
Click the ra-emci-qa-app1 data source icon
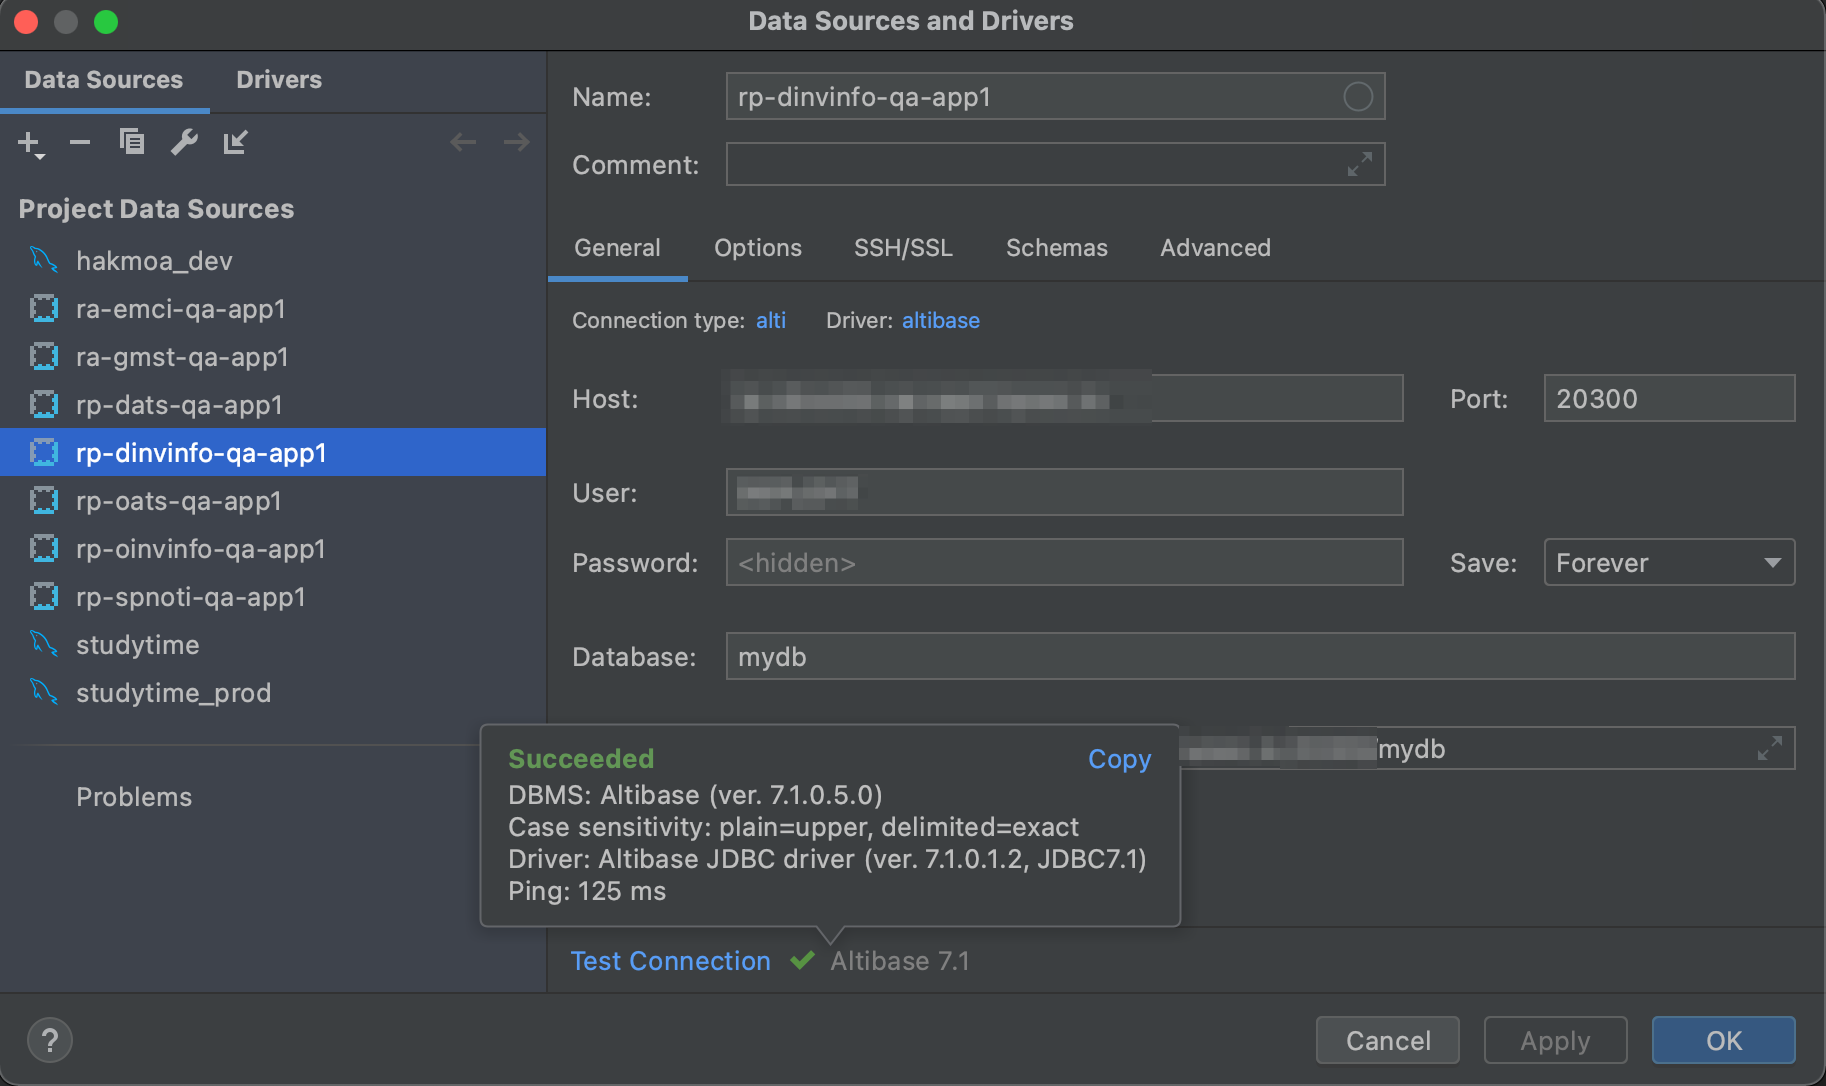pyautogui.click(x=44, y=308)
